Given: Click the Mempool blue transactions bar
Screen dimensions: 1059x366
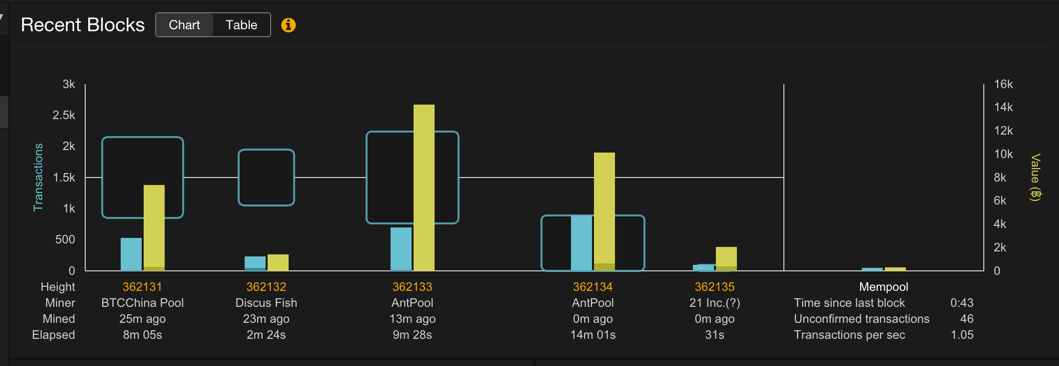Looking at the screenshot, I should pos(872,269).
